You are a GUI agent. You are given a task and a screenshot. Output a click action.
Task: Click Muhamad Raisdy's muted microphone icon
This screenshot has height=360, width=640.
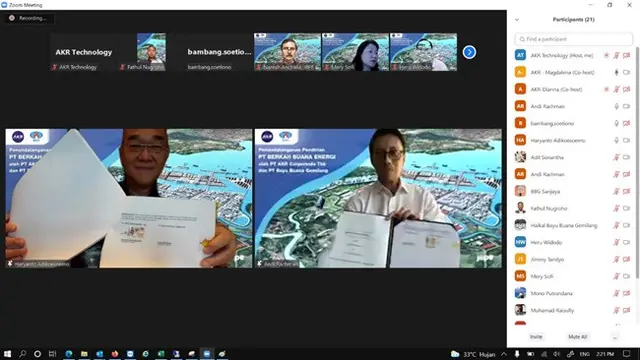pyautogui.click(x=616, y=310)
